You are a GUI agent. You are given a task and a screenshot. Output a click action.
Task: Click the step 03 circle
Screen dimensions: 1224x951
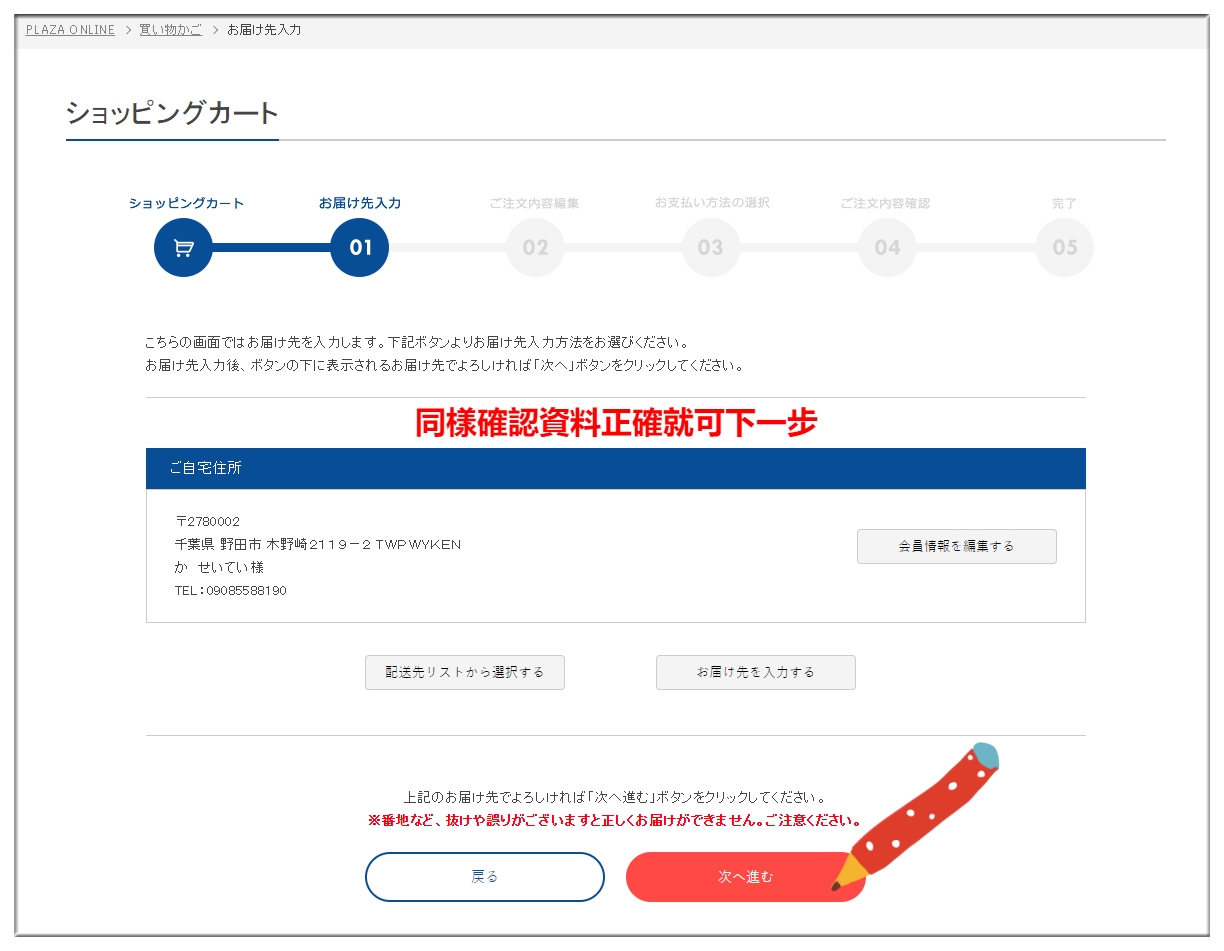point(711,248)
